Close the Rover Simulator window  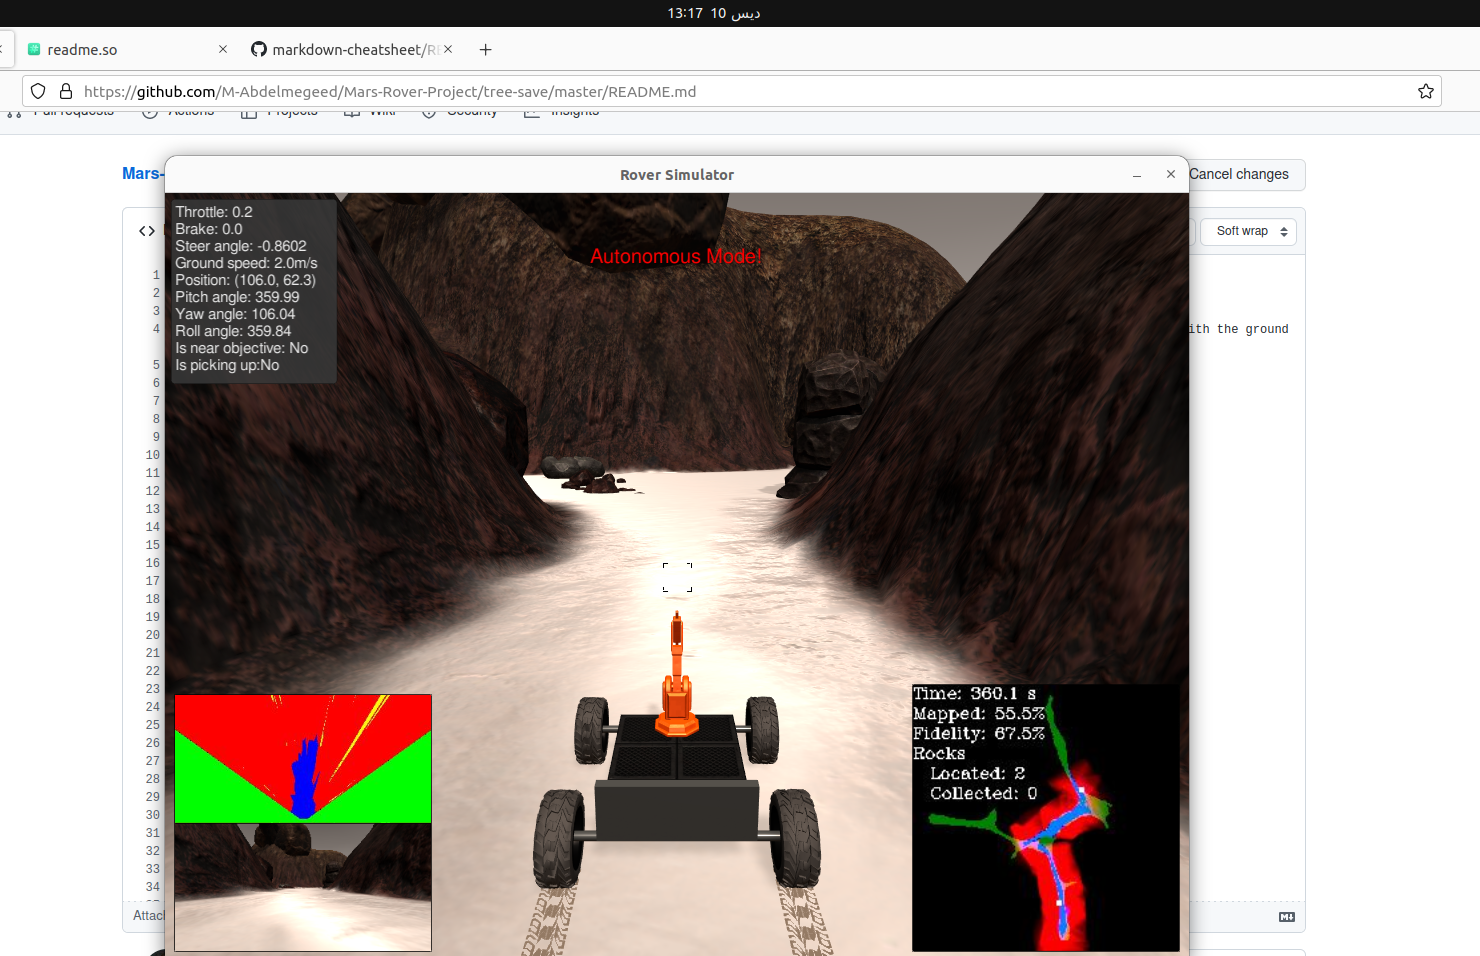[x=1171, y=174]
